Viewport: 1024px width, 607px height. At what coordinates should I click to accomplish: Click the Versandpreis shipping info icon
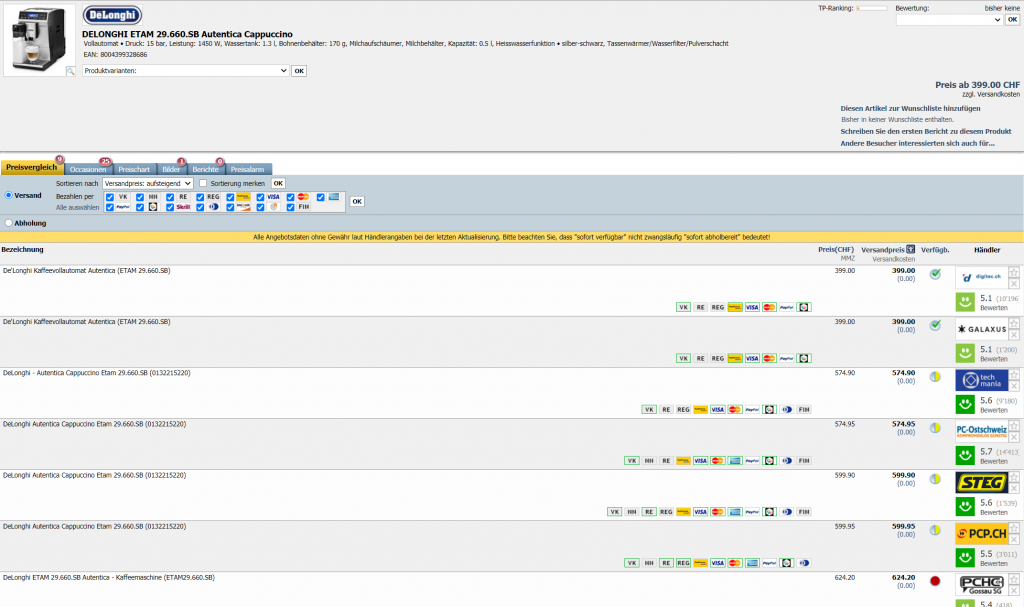coord(911,249)
